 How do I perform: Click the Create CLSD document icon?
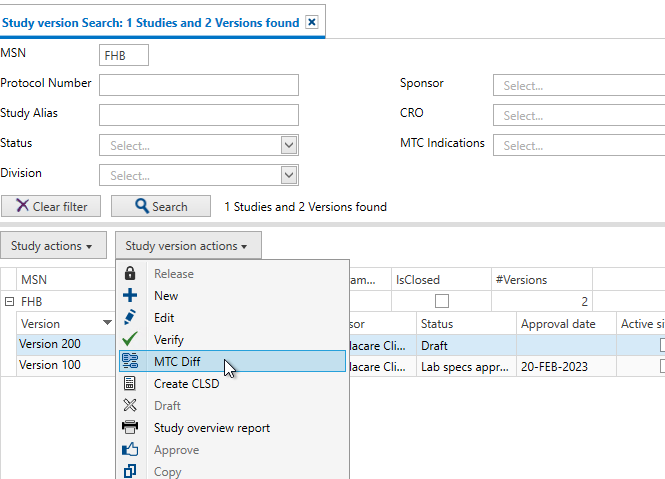tap(130, 384)
